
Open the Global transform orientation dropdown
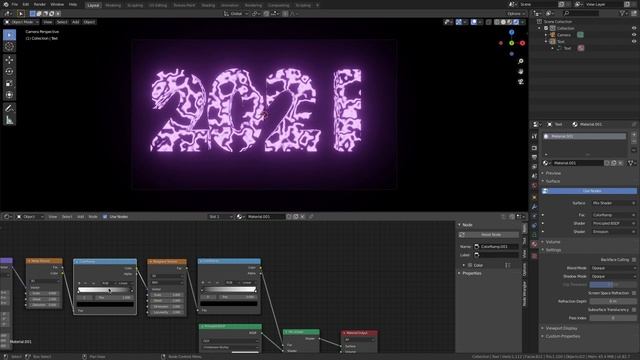coord(236,13)
